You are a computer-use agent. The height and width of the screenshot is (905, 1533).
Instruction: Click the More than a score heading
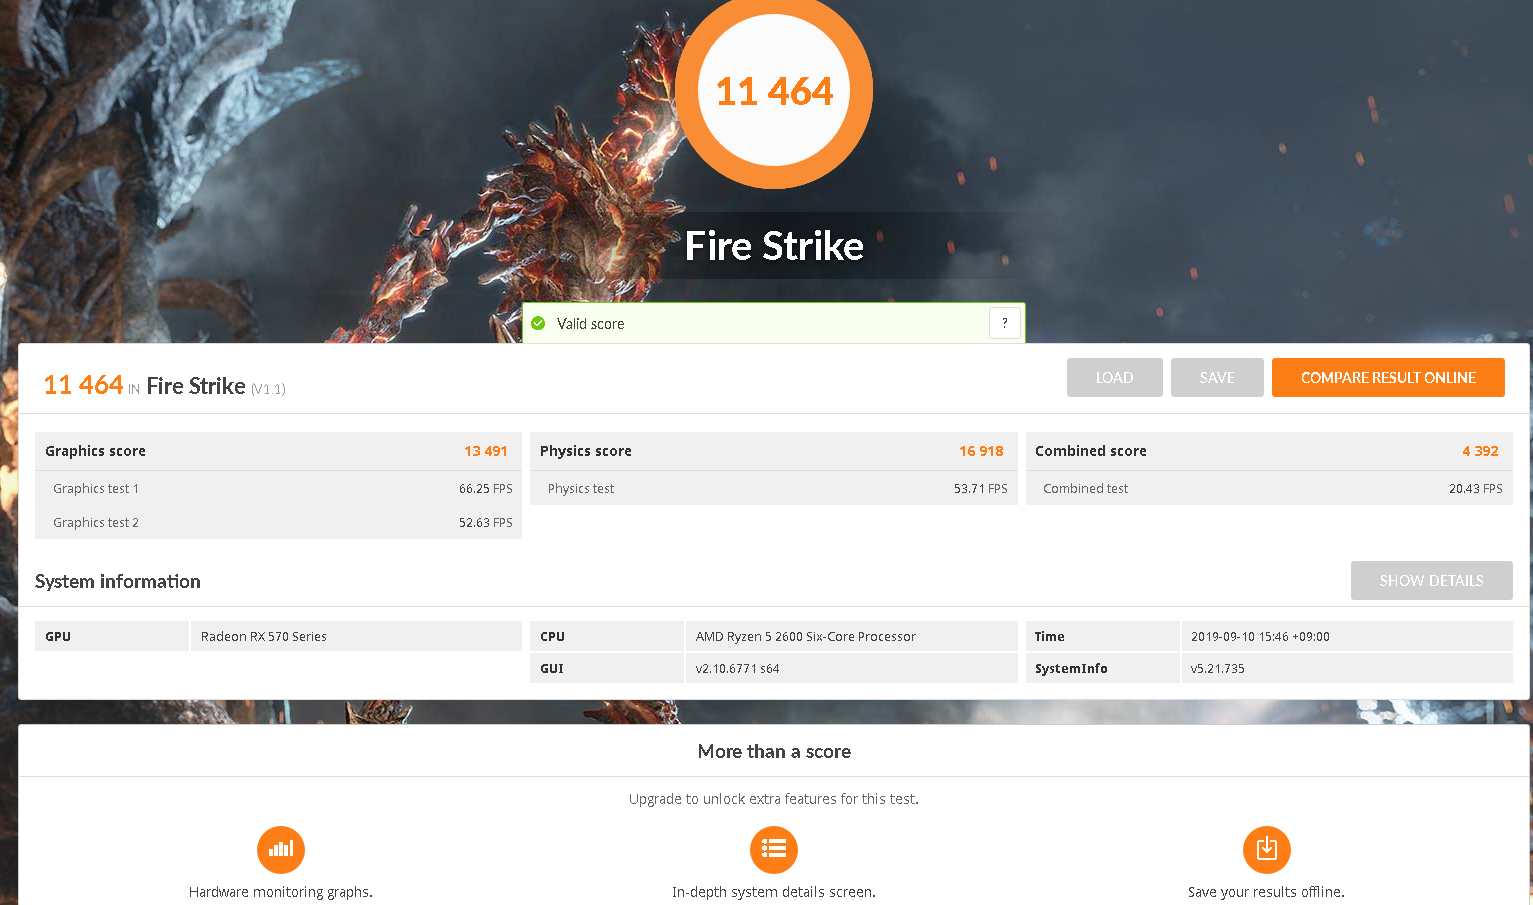[x=774, y=752]
